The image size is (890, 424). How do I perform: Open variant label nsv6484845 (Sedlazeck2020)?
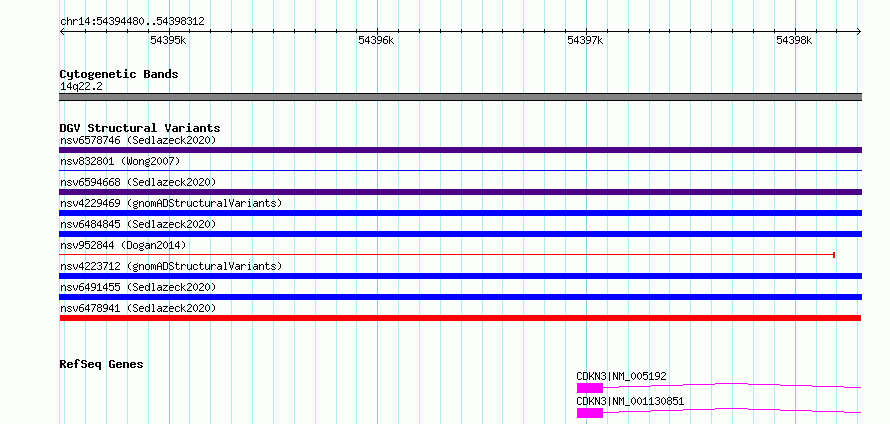(138, 224)
